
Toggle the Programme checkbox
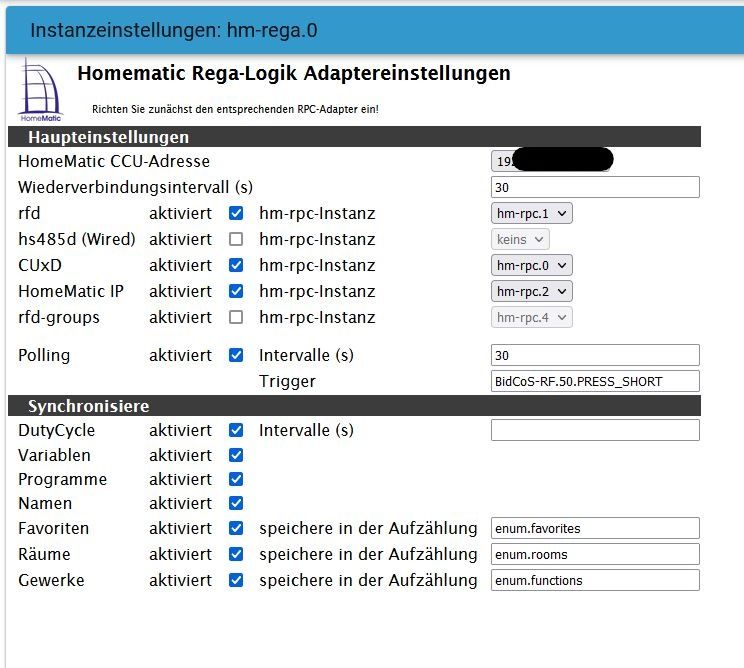click(x=236, y=479)
